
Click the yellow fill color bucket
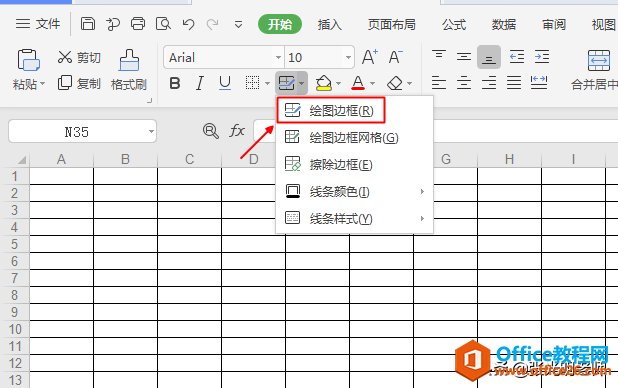324,83
